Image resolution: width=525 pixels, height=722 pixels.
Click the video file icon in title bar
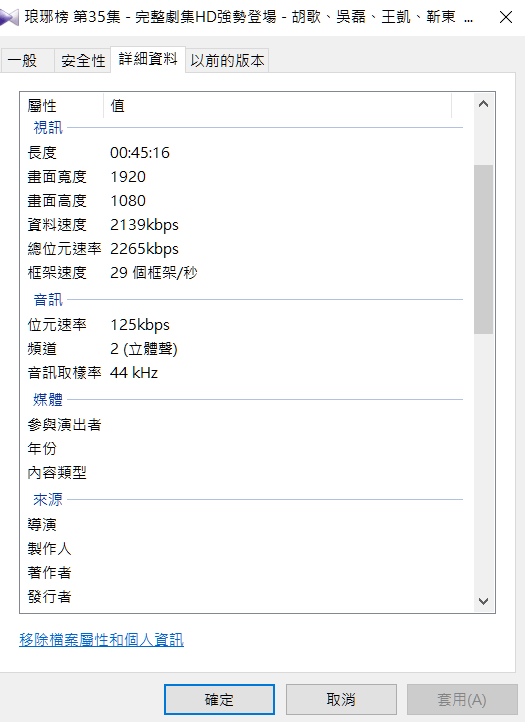tap(9, 17)
